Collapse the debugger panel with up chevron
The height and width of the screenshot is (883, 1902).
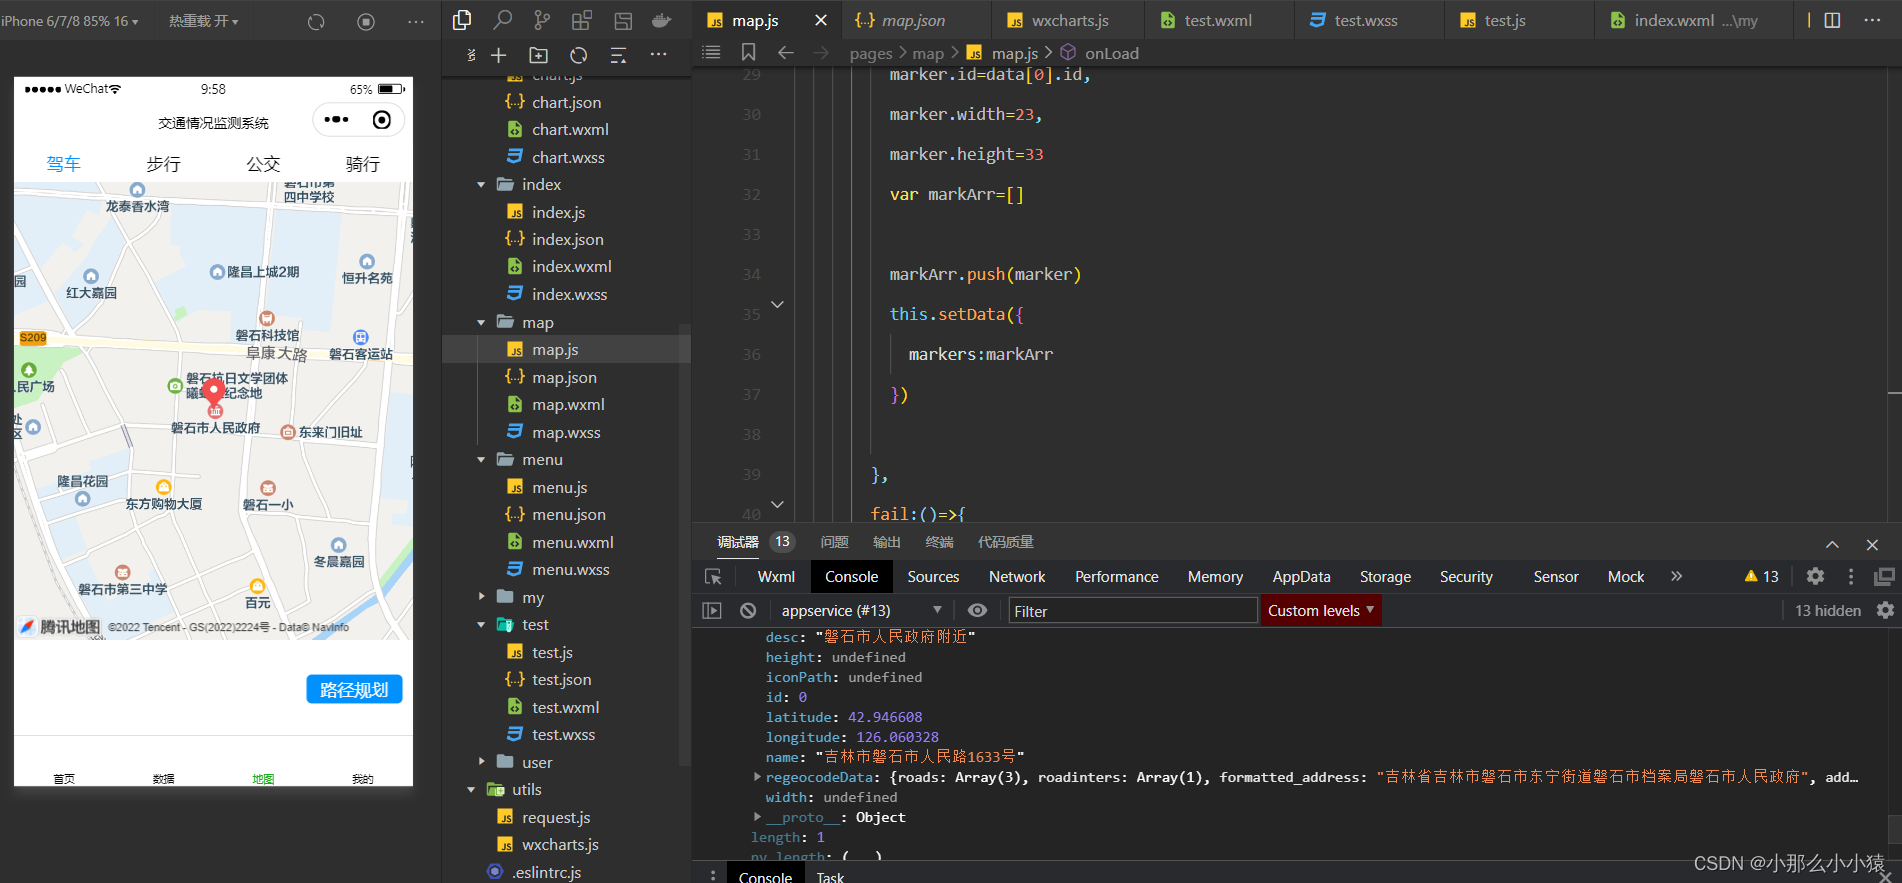(1832, 544)
